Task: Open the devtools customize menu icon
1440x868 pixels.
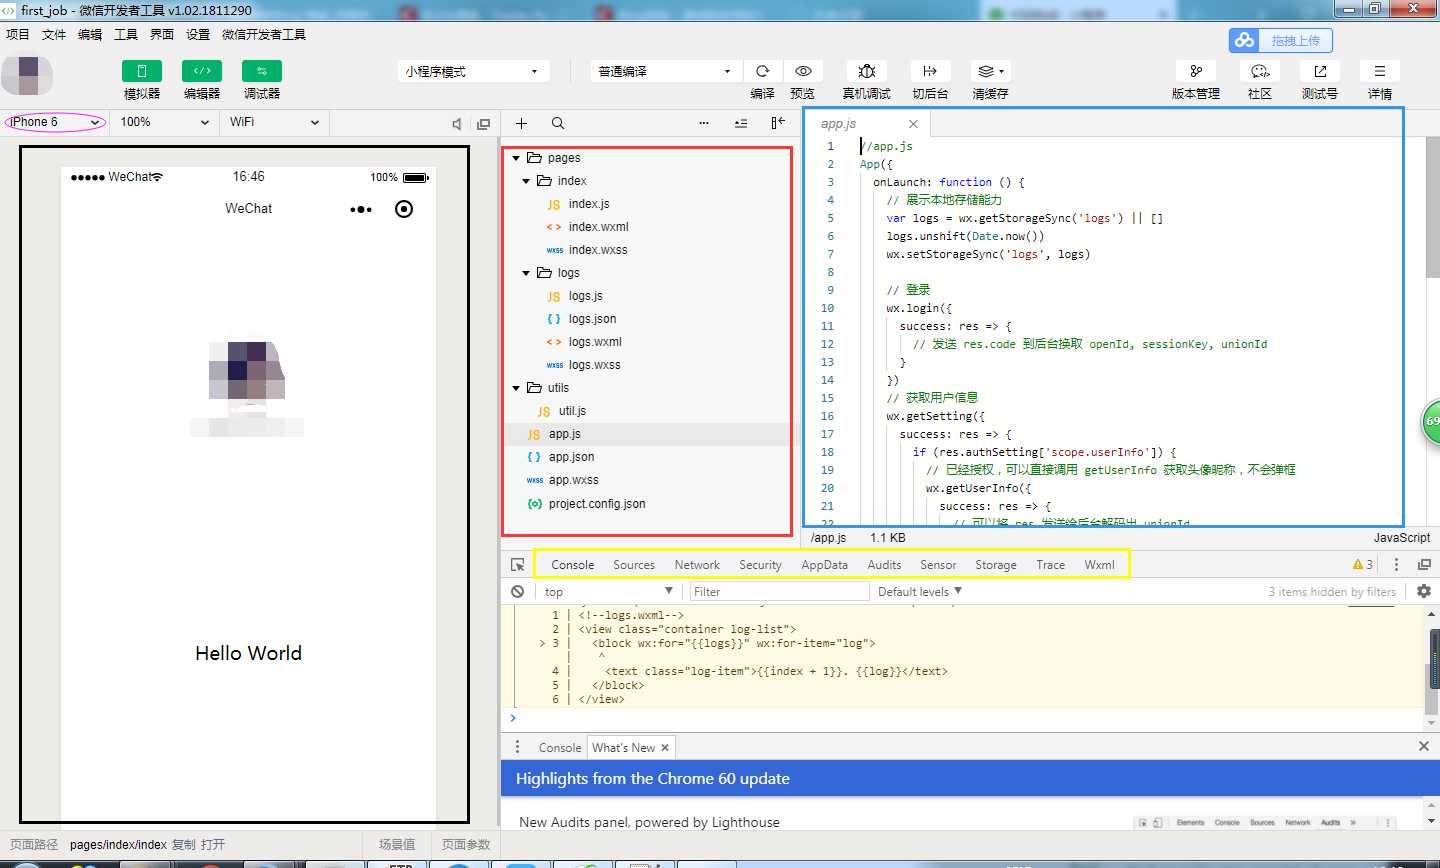Action: pyautogui.click(x=1397, y=565)
